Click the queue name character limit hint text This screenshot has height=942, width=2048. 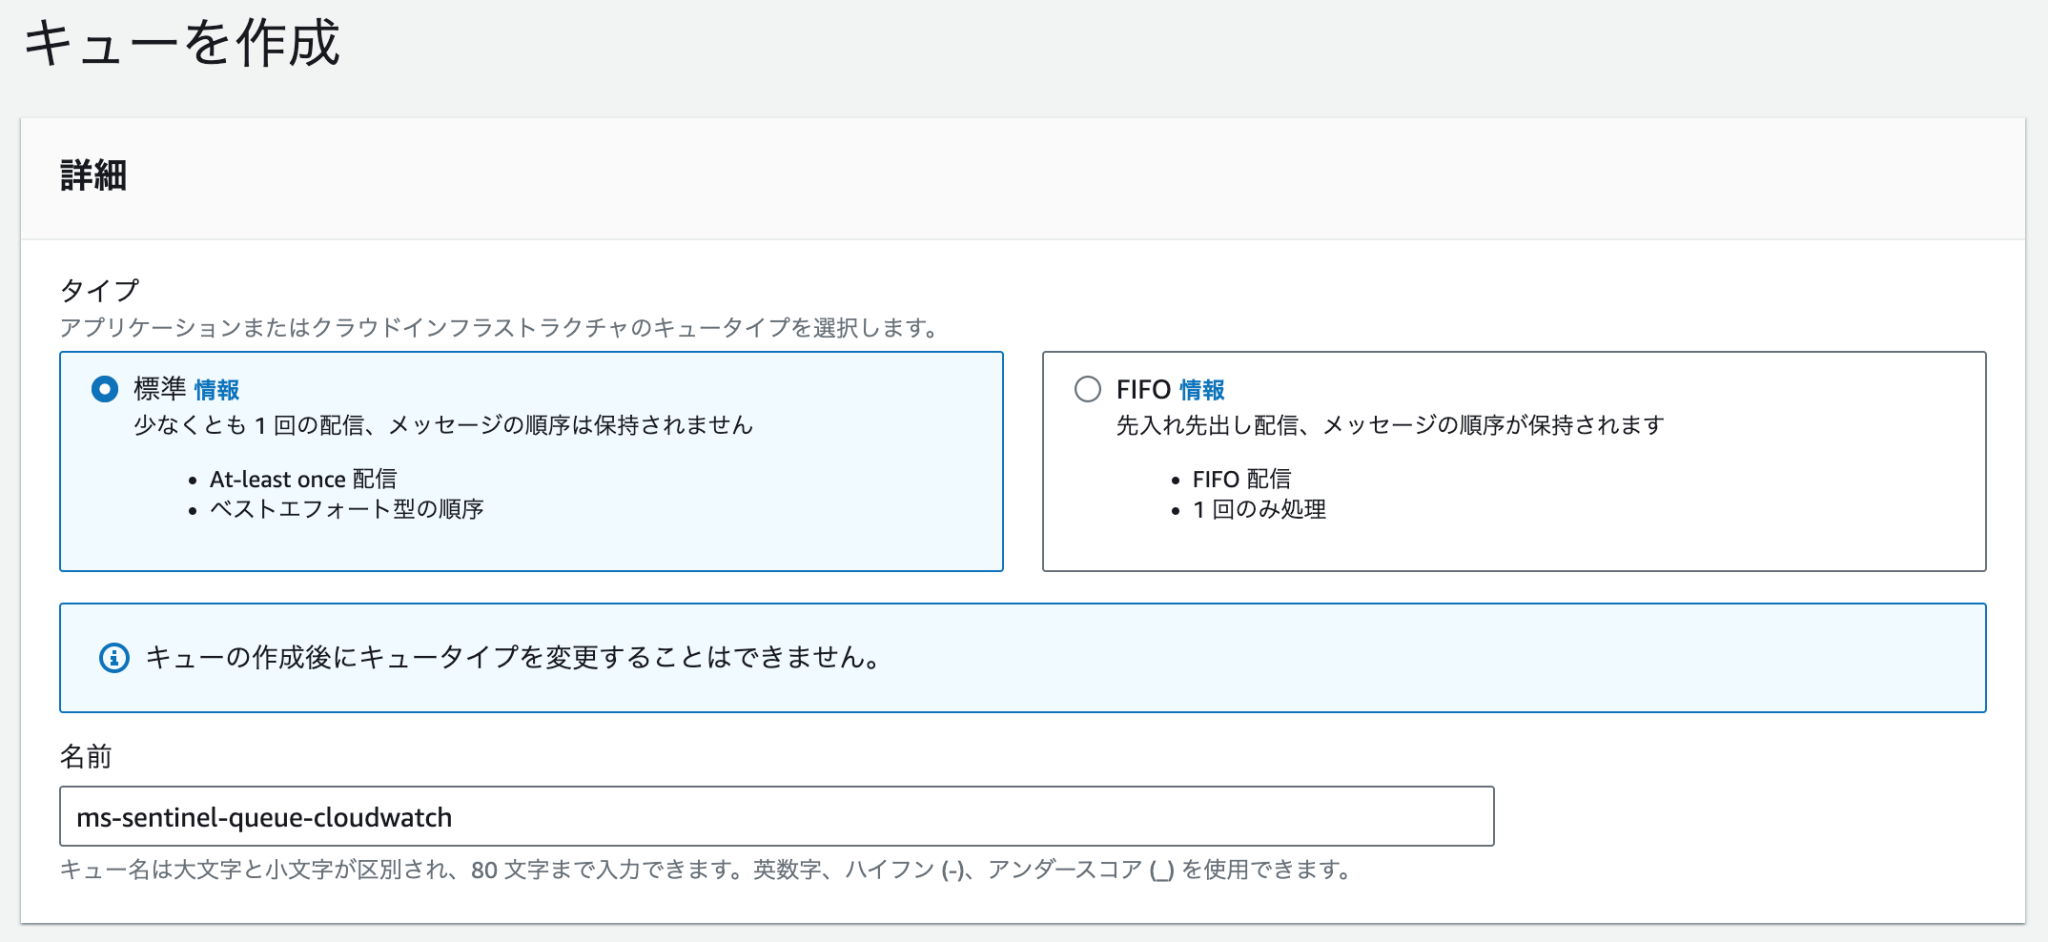click(x=704, y=869)
